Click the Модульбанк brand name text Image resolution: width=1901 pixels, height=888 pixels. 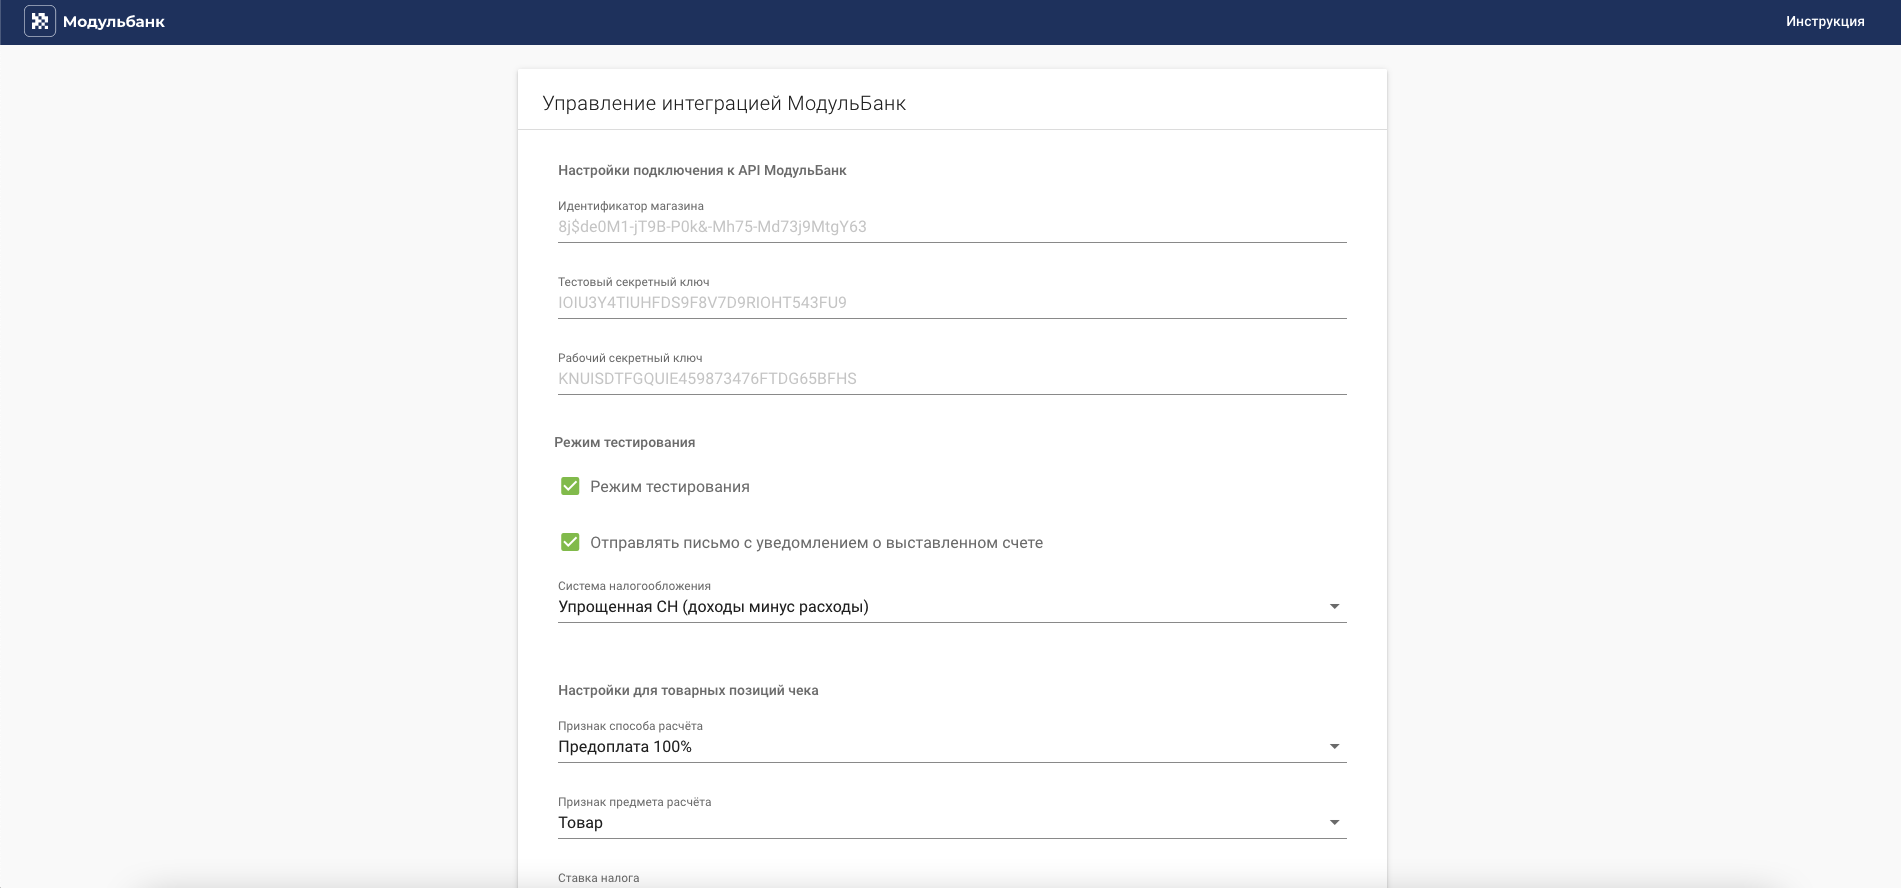click(114, 22)
